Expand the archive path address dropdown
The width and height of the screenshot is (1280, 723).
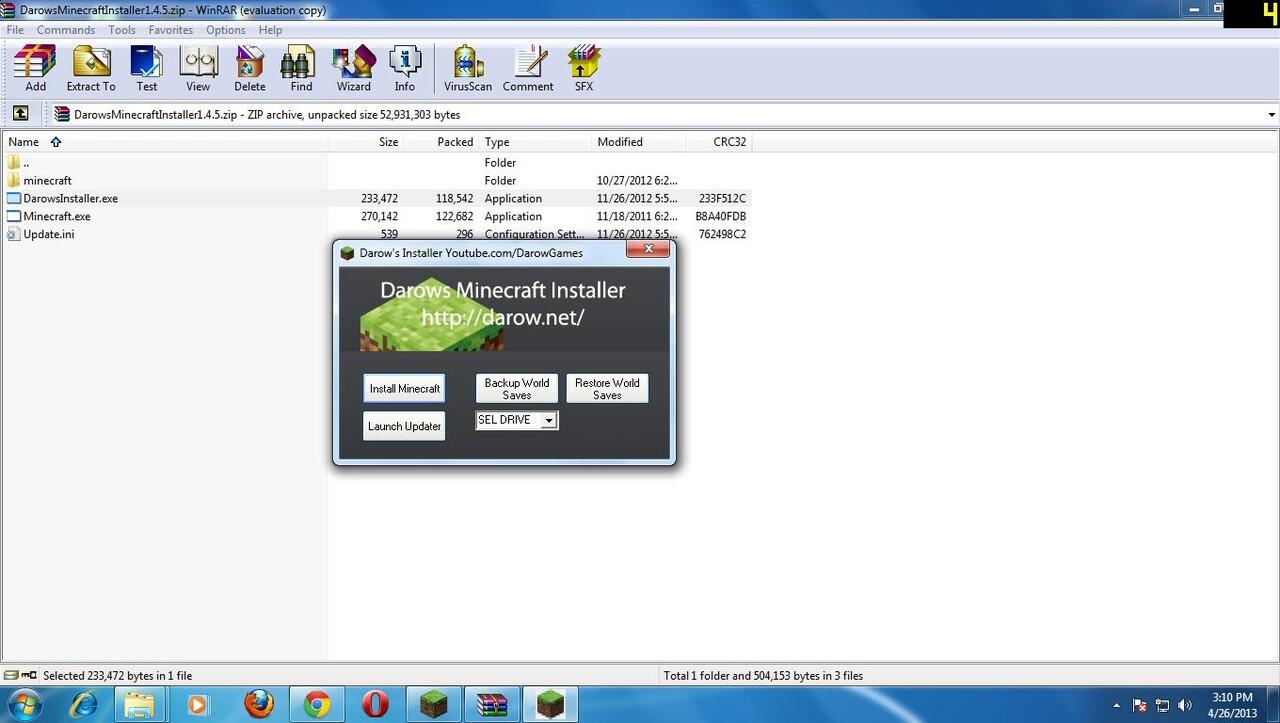[x=1271, y=114]
